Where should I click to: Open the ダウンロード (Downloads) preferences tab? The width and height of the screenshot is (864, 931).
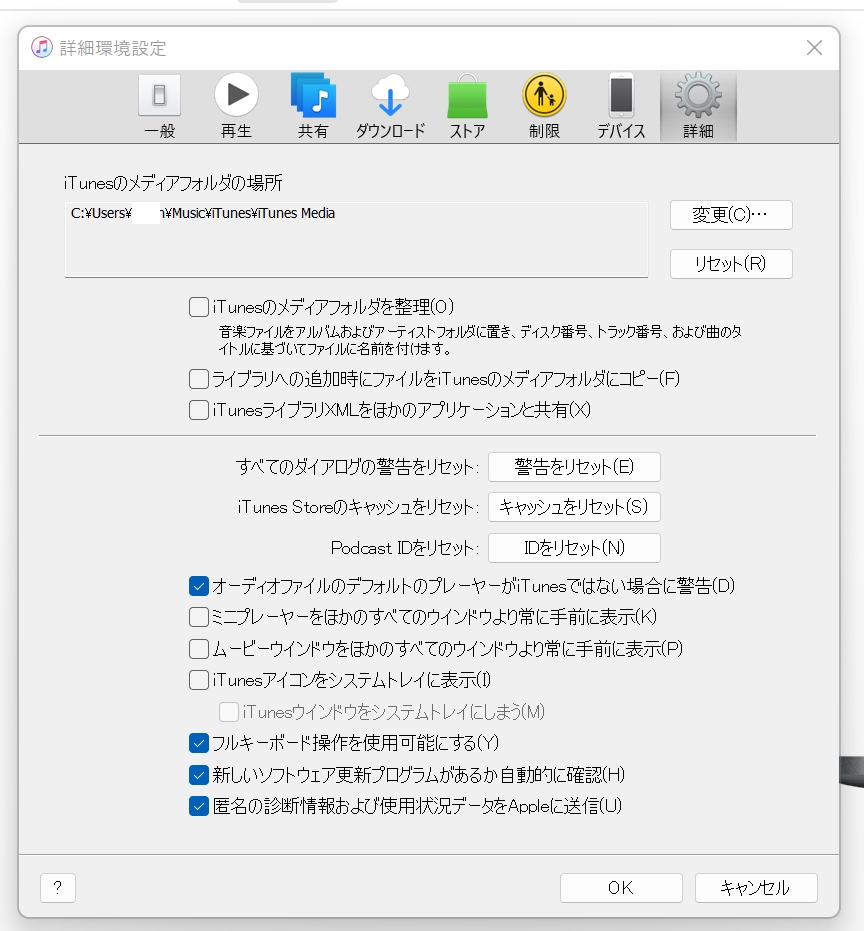[x=390, y=107]
